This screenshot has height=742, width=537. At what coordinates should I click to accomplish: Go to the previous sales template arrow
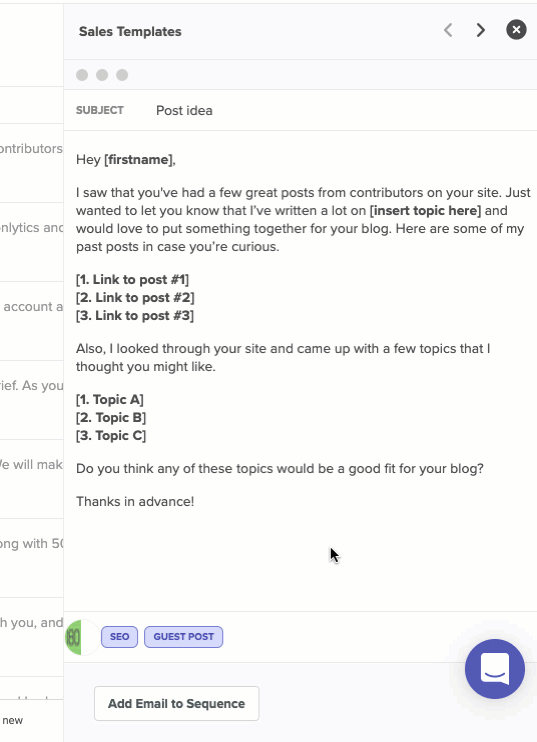(448, 30)
